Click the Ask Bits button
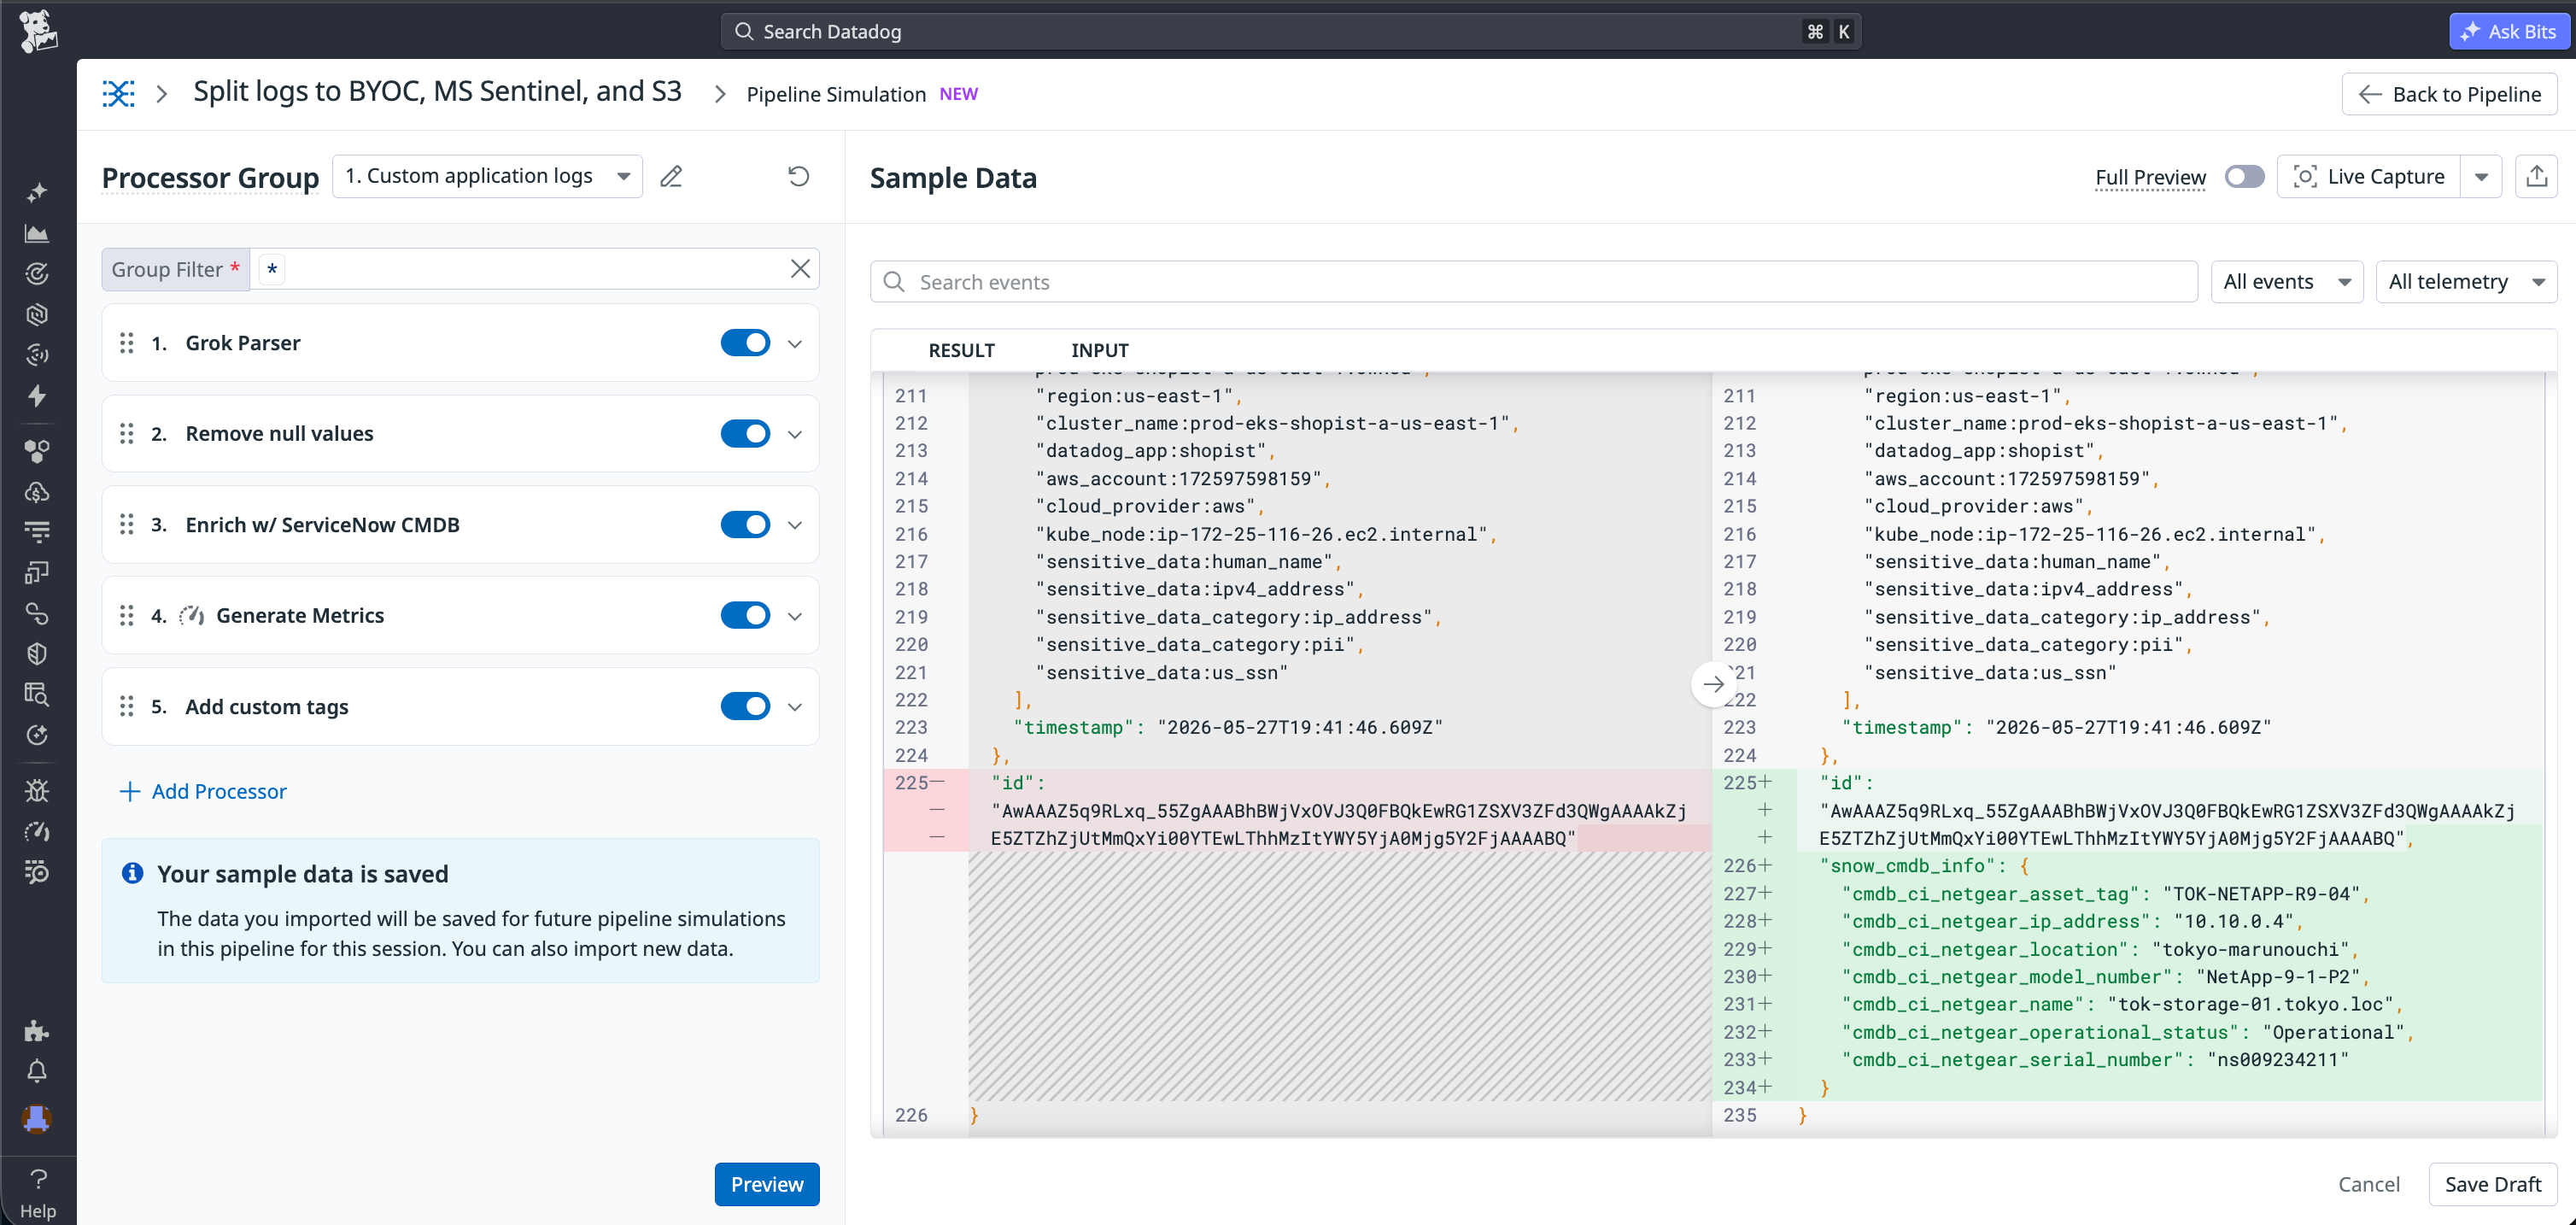 pos(2510,31)
